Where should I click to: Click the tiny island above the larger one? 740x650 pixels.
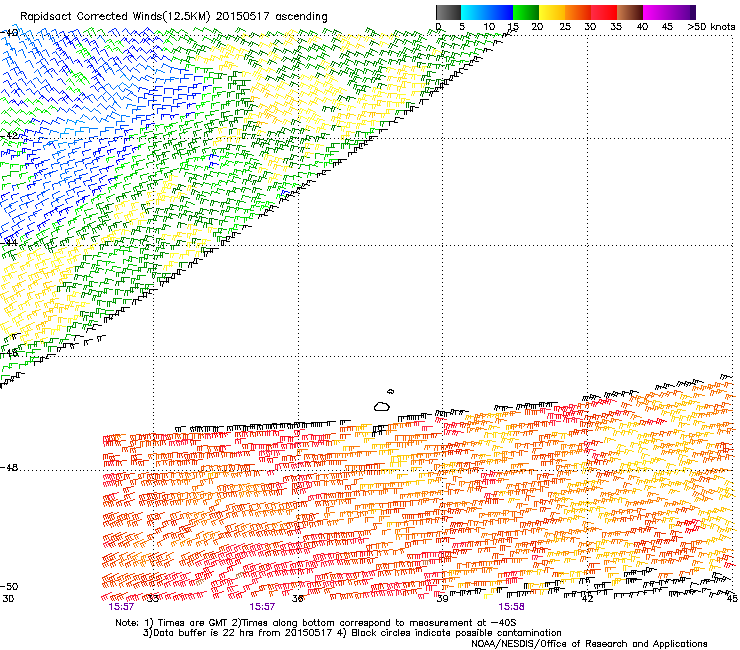pyautogui.click(x=390, y=391)
